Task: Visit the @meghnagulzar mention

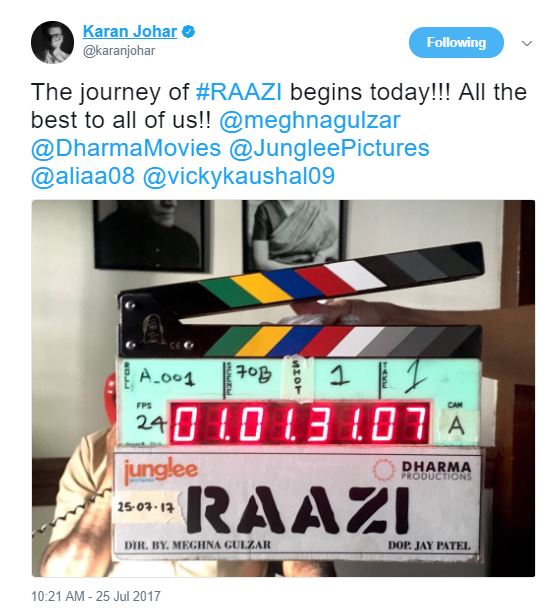Action: click(x=310, y=120)
